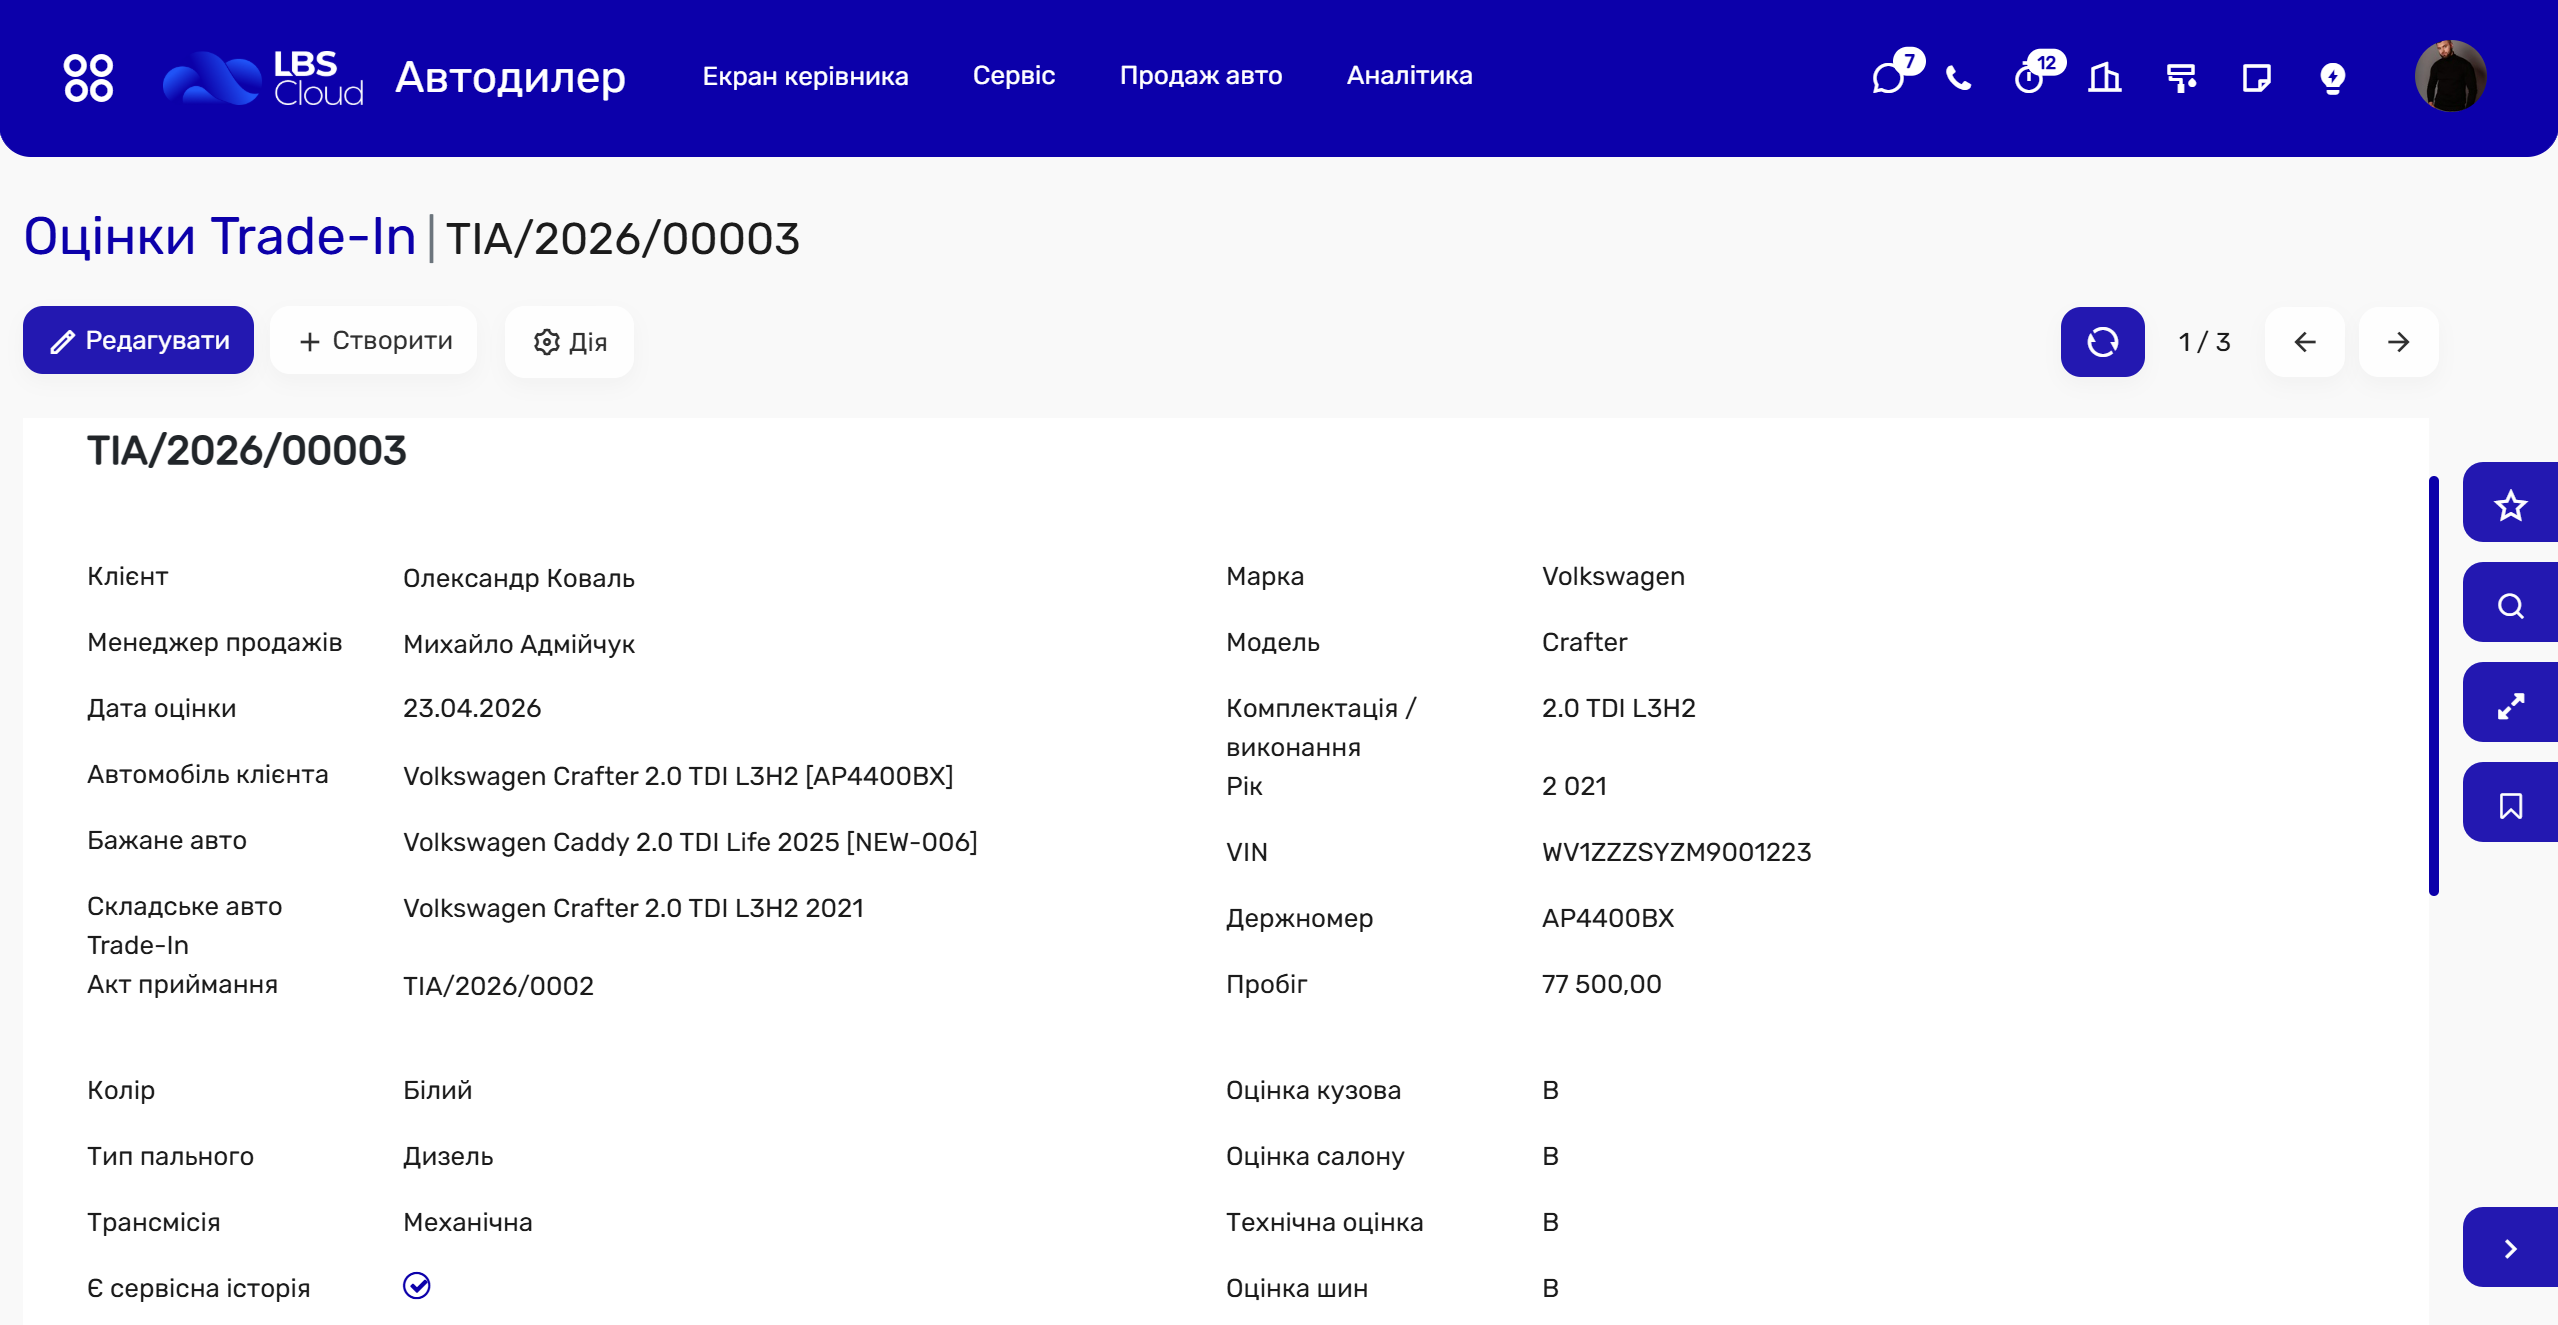The image size is (2558, 1325).
Task: Open the Продаж авто menu
Action: pos(1201,76)
